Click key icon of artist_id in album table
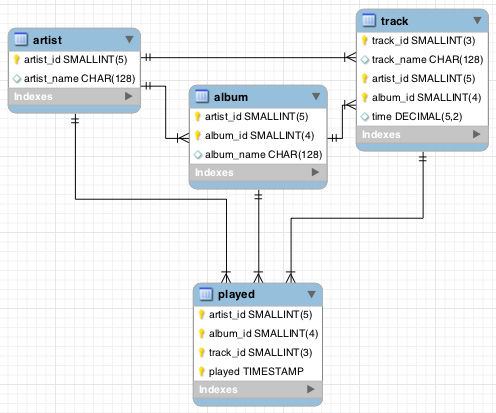The height and width of the screenshot is (413, 496). point(198,117)
